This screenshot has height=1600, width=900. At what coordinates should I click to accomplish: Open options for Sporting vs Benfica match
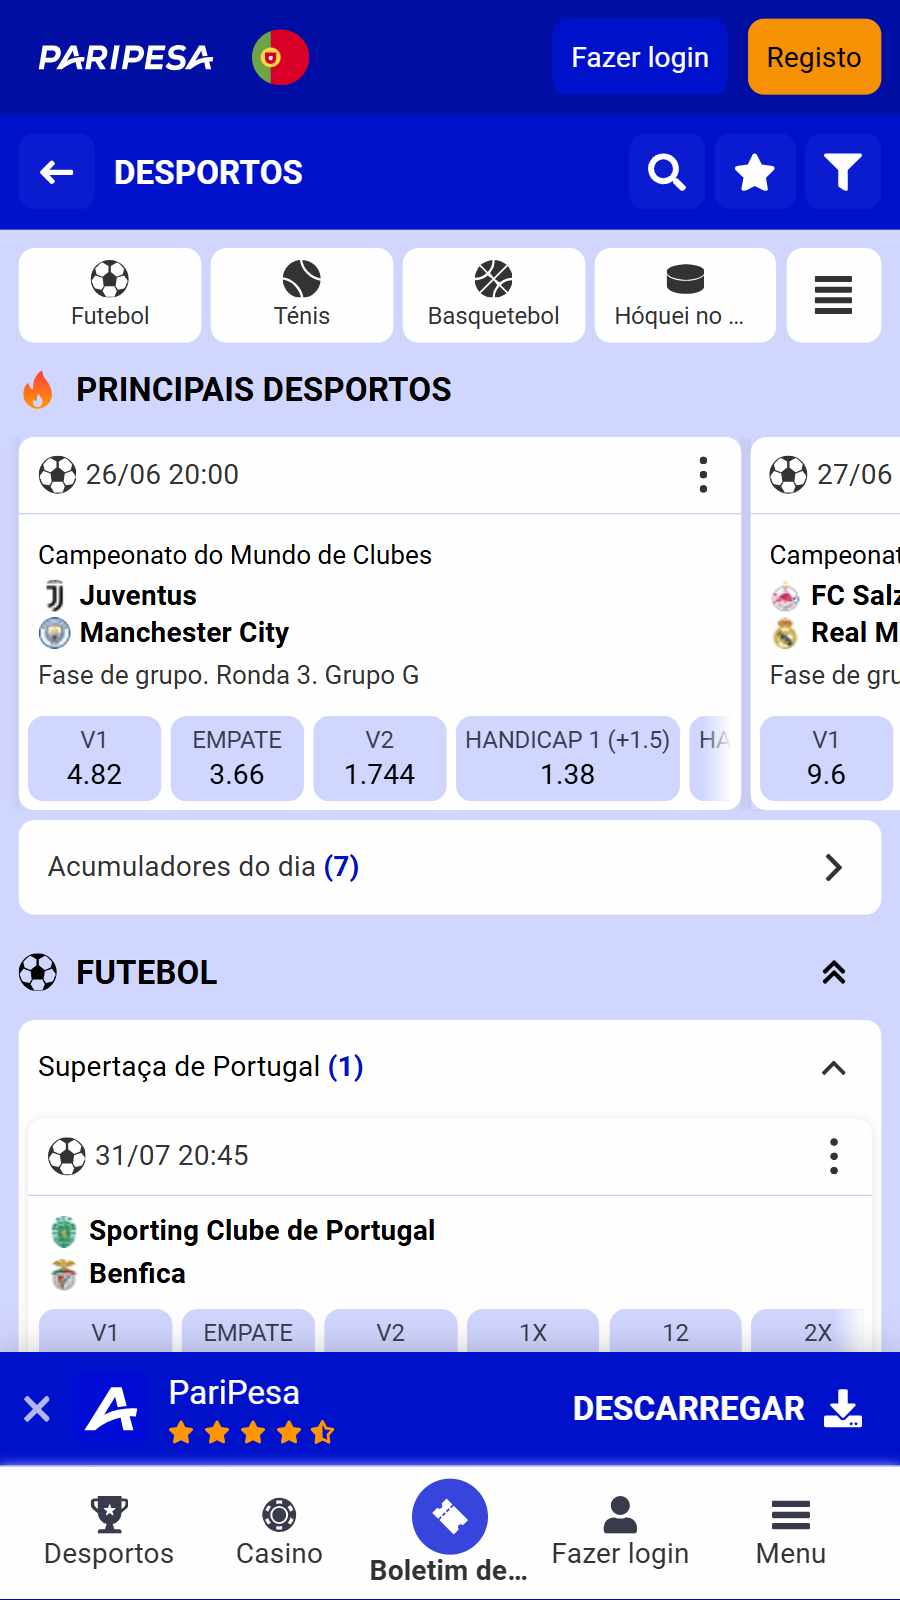coord(833,1156)
